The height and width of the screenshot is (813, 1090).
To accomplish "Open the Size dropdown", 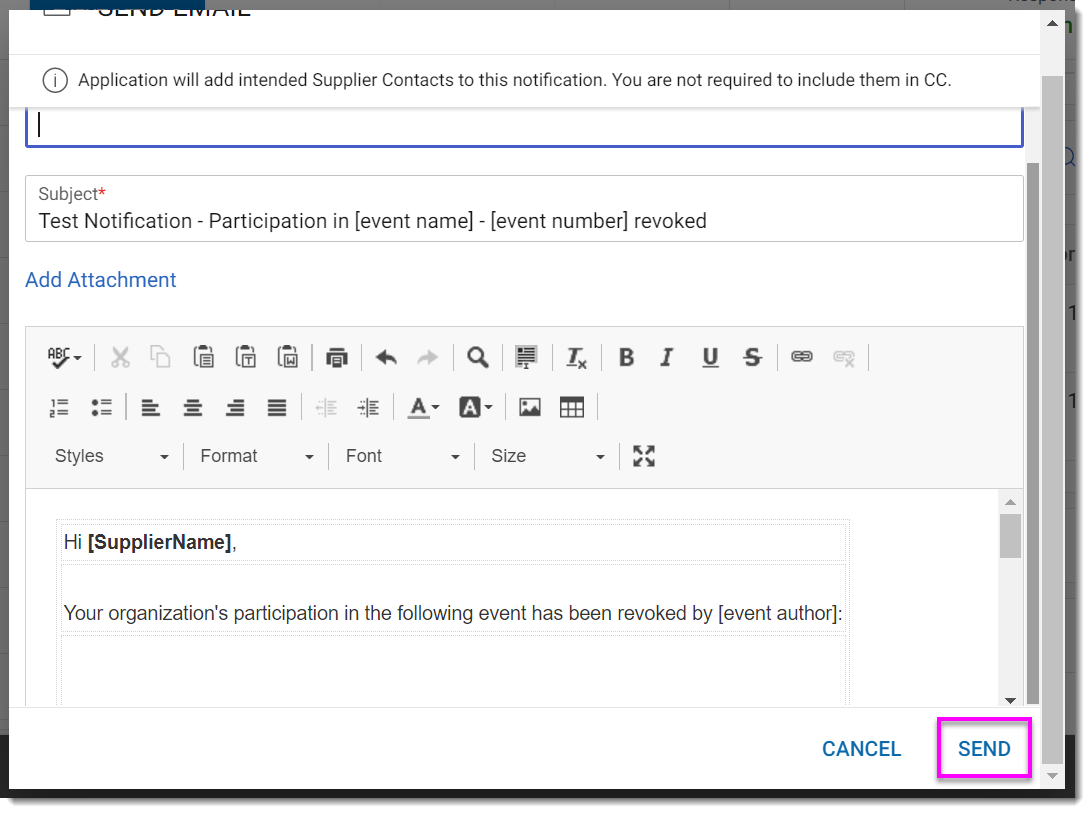I will (x=547, y=456).
